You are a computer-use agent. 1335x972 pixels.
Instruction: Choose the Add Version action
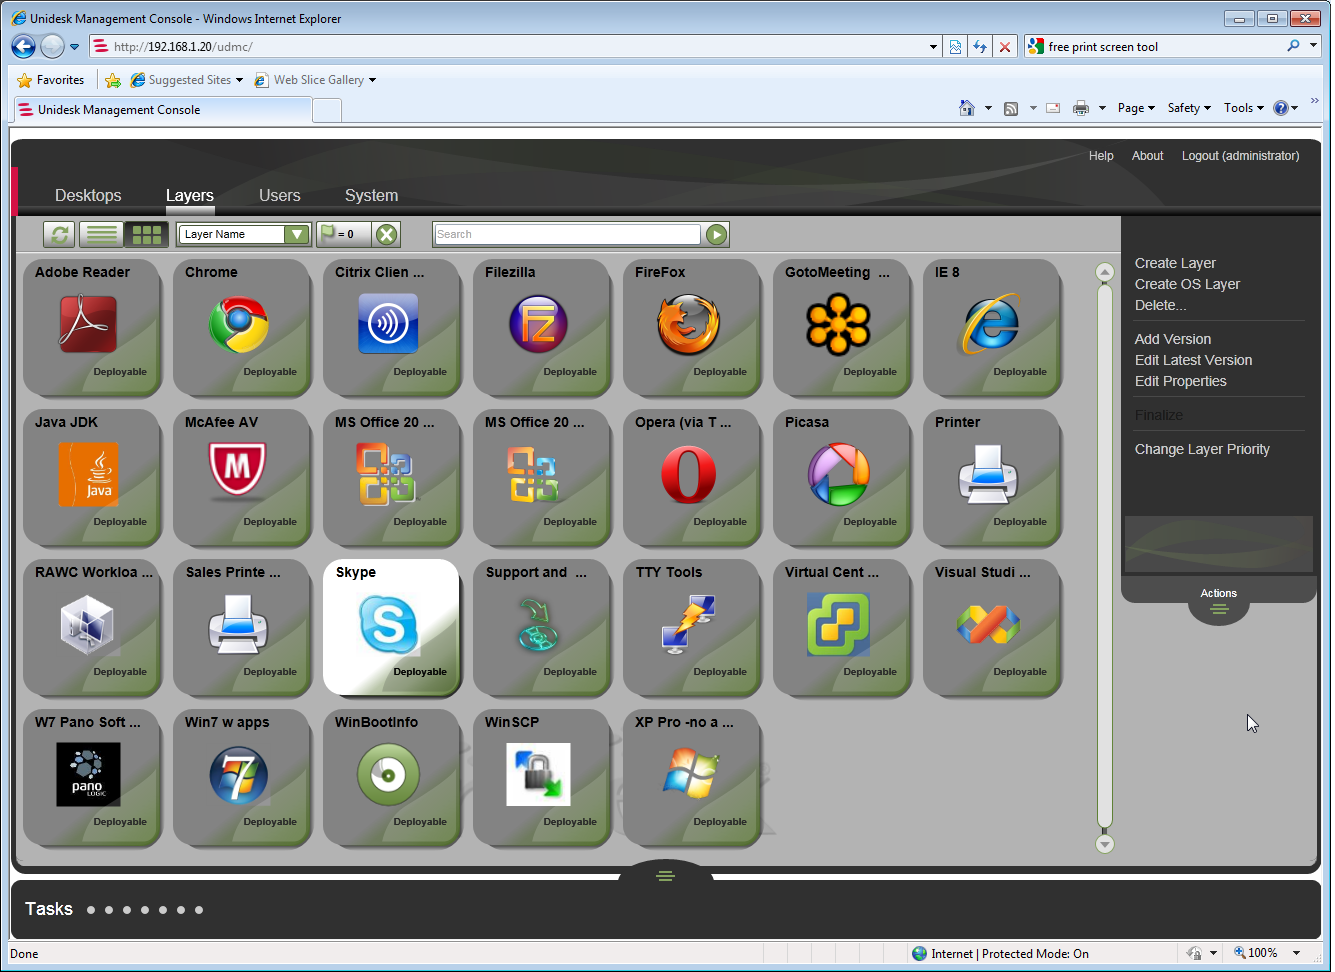(x=1173, y=339)
